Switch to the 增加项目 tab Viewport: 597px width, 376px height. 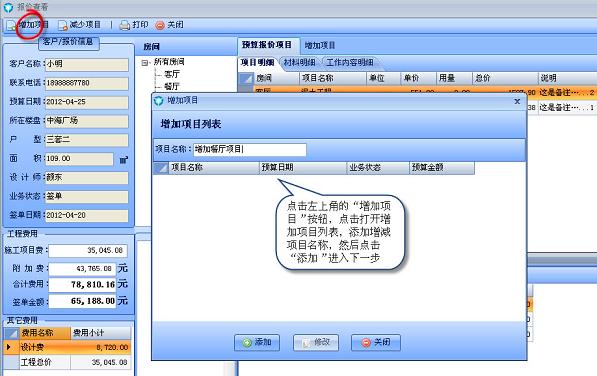click(320, 46)
